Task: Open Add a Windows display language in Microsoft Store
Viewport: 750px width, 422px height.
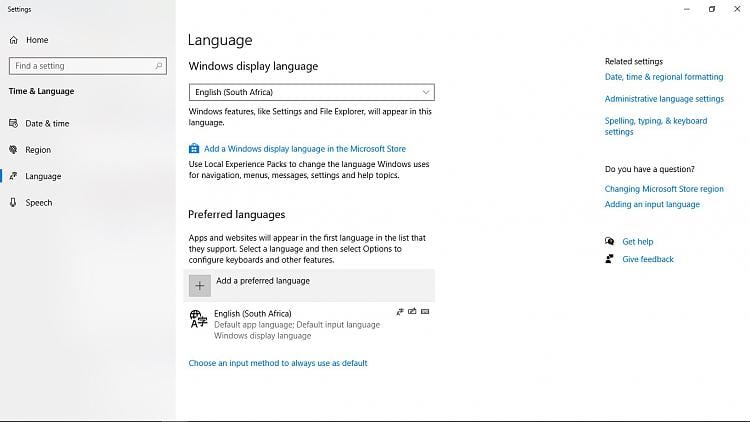Action: pyautogui.click(x=305, y=149)
